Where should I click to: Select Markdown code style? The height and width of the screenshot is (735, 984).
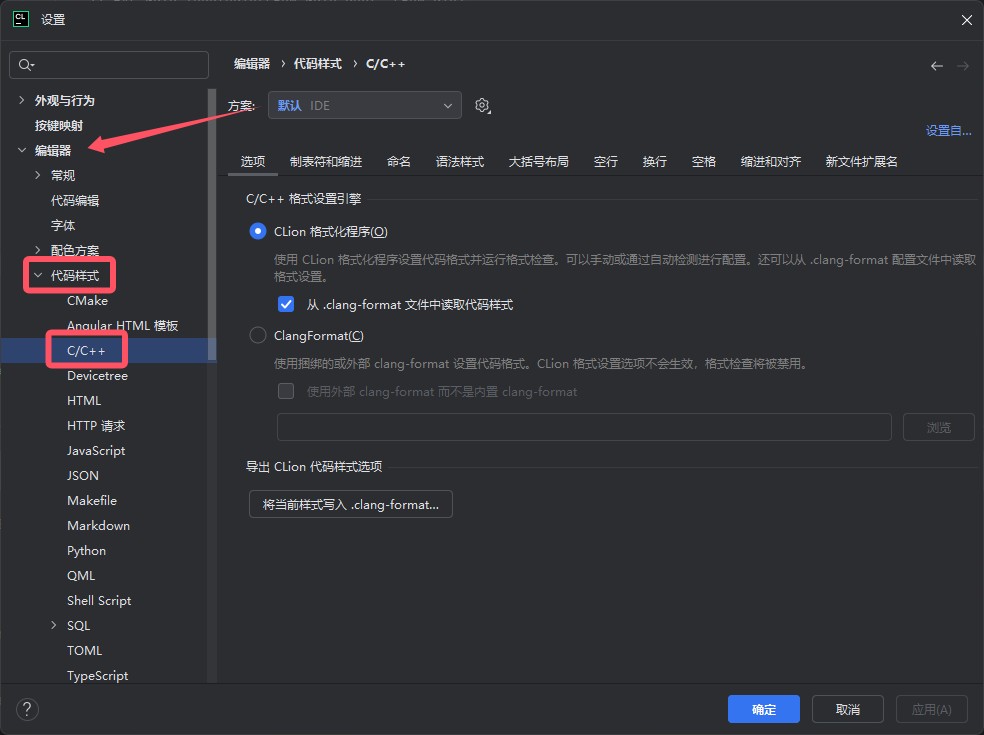coord(99,525)
